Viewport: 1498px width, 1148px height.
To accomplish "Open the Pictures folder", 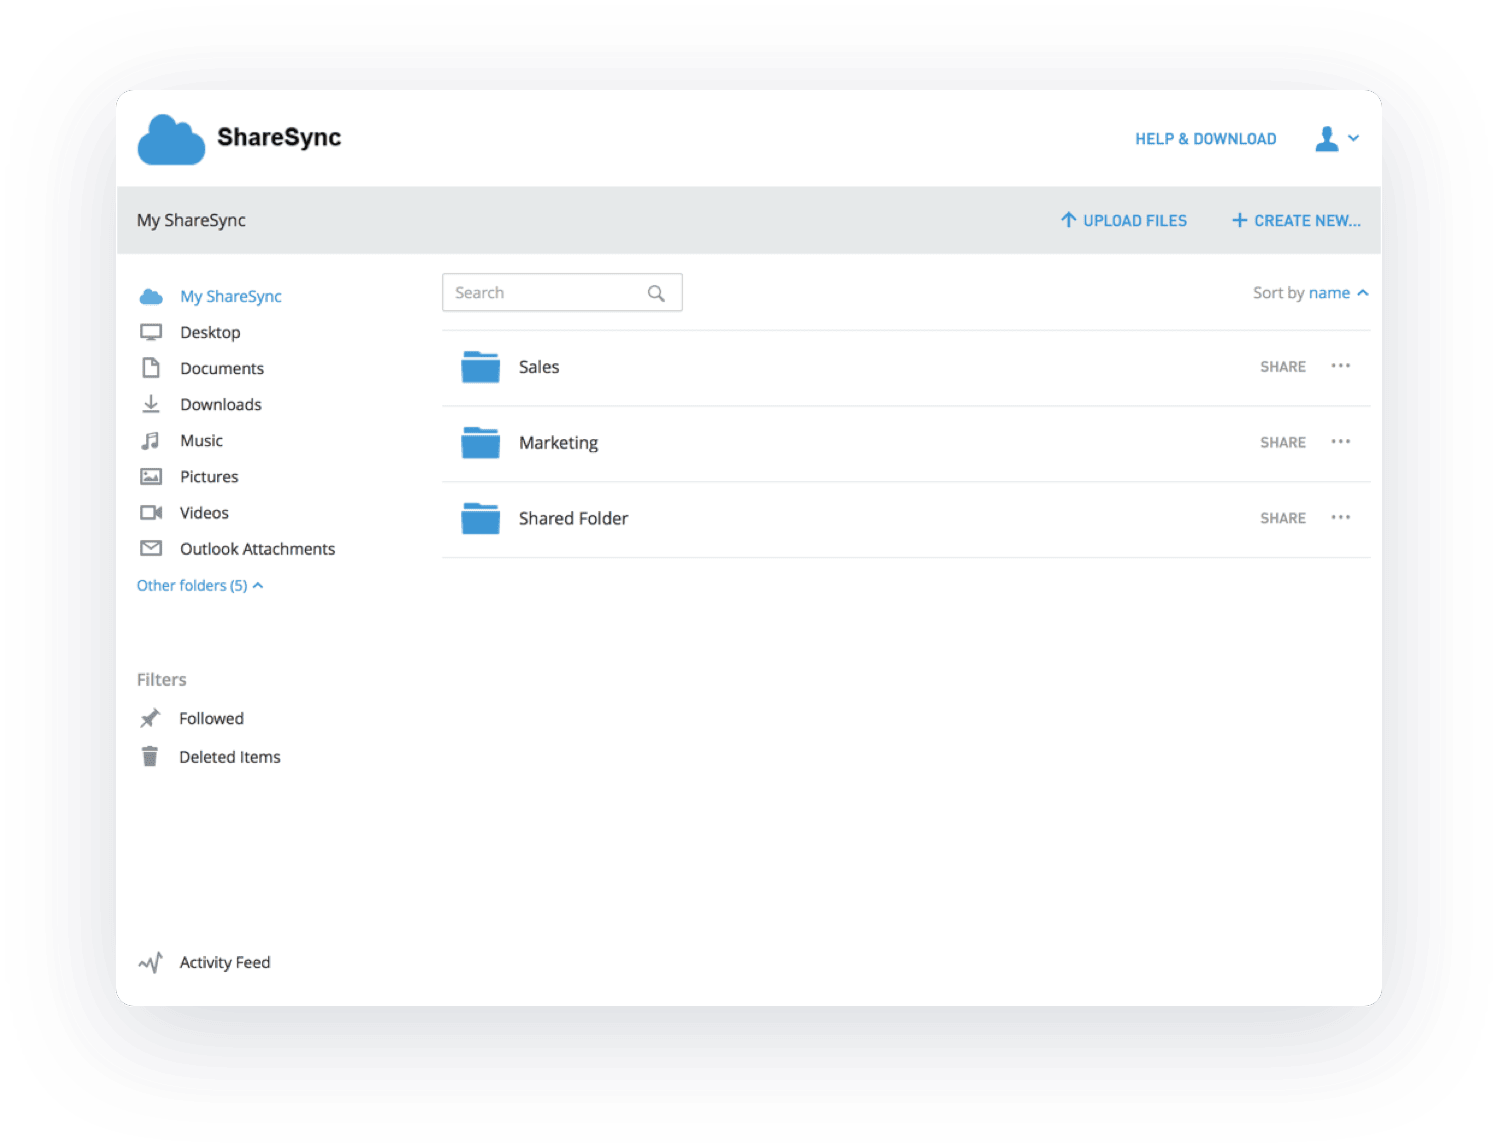I will (209, 476).
